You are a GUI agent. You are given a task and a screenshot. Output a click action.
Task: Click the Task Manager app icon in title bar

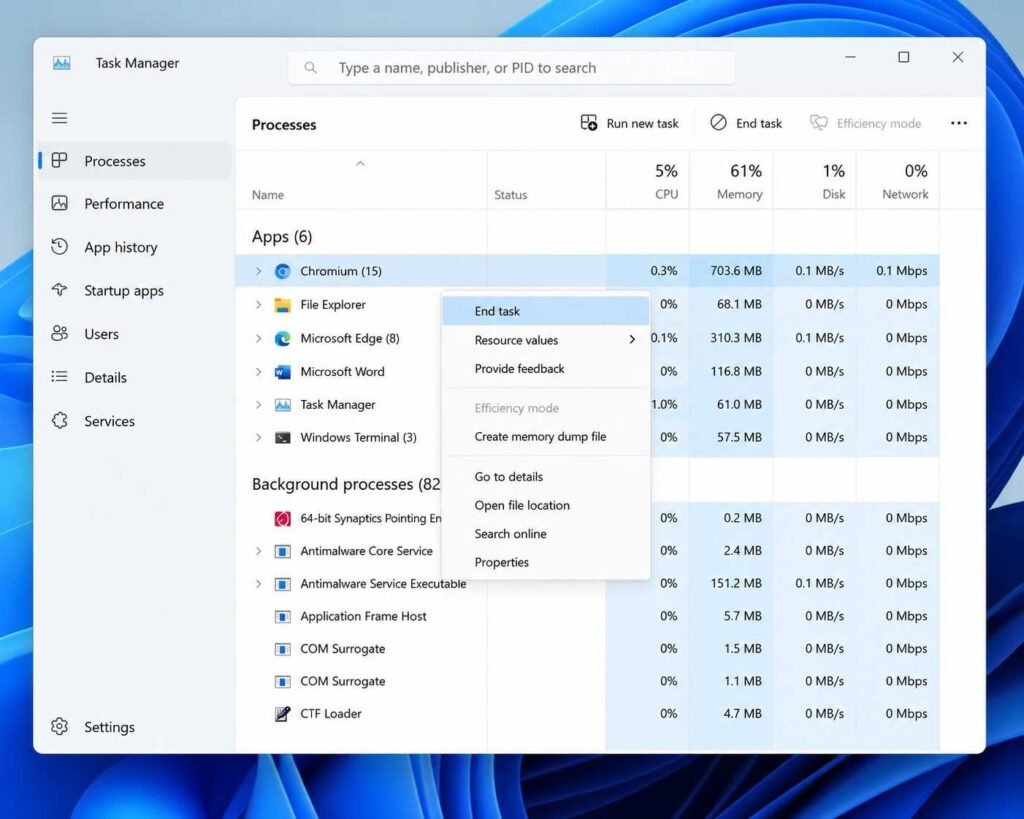click(61, 63)
